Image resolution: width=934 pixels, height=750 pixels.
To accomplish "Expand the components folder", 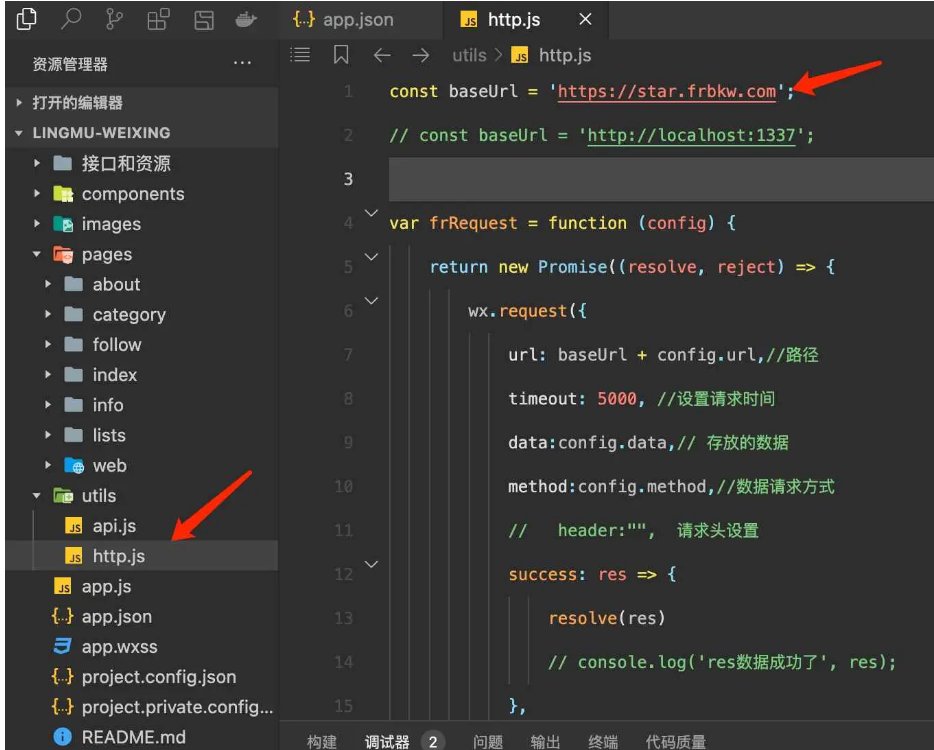I will click(x=142, y=194).
